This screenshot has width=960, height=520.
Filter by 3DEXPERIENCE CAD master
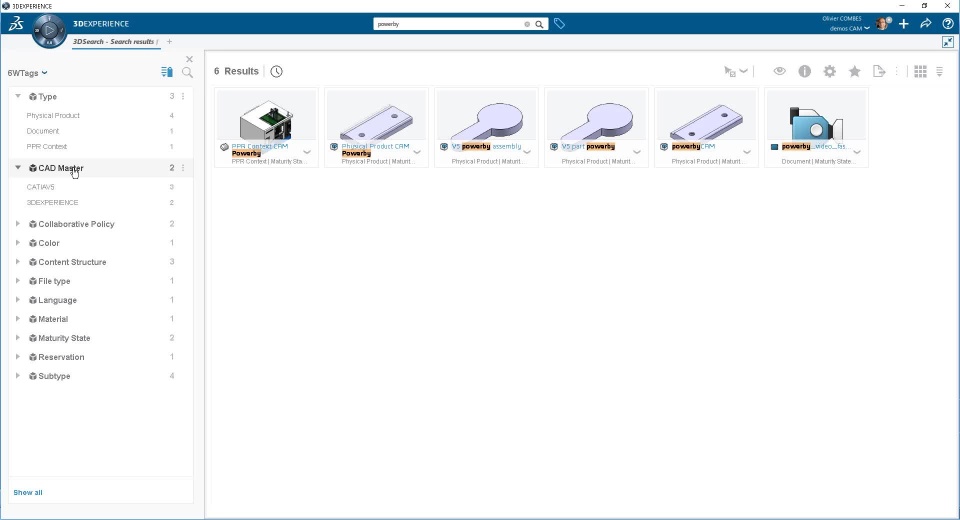pyautogui.click(x=52, y=203)
